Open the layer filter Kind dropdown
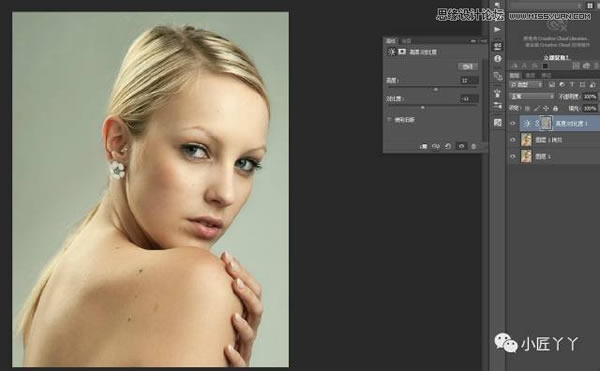The width and height of the screenshot is (600, 371). click(x=526, y=85)
